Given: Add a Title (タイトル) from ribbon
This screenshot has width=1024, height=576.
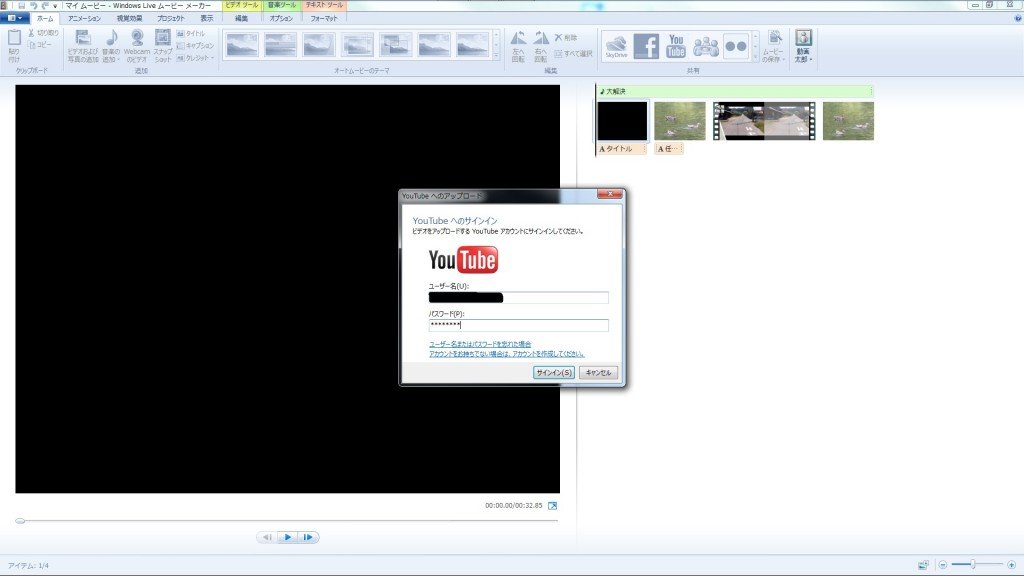Looking at the screenshot, I should [191, 33].
